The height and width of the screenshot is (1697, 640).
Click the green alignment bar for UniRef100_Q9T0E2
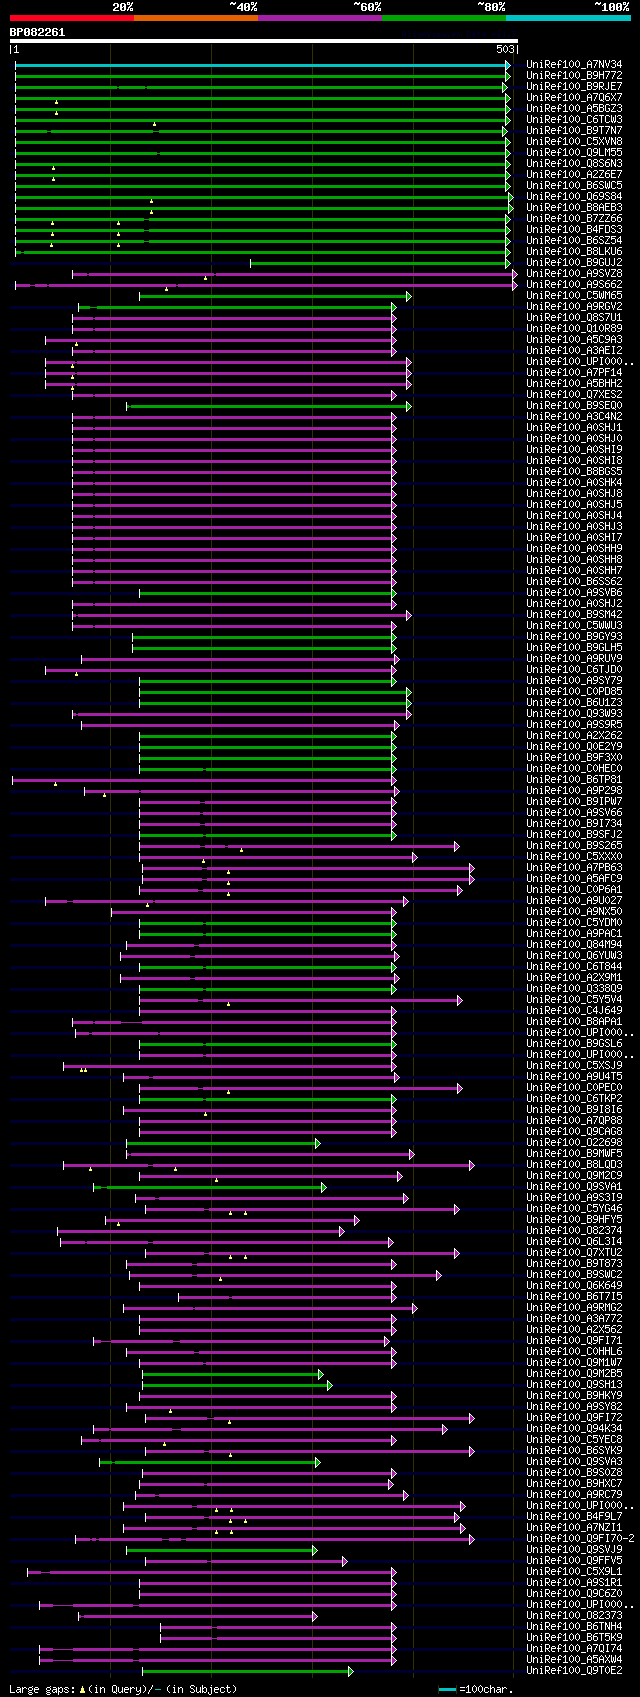(247, 1671)
